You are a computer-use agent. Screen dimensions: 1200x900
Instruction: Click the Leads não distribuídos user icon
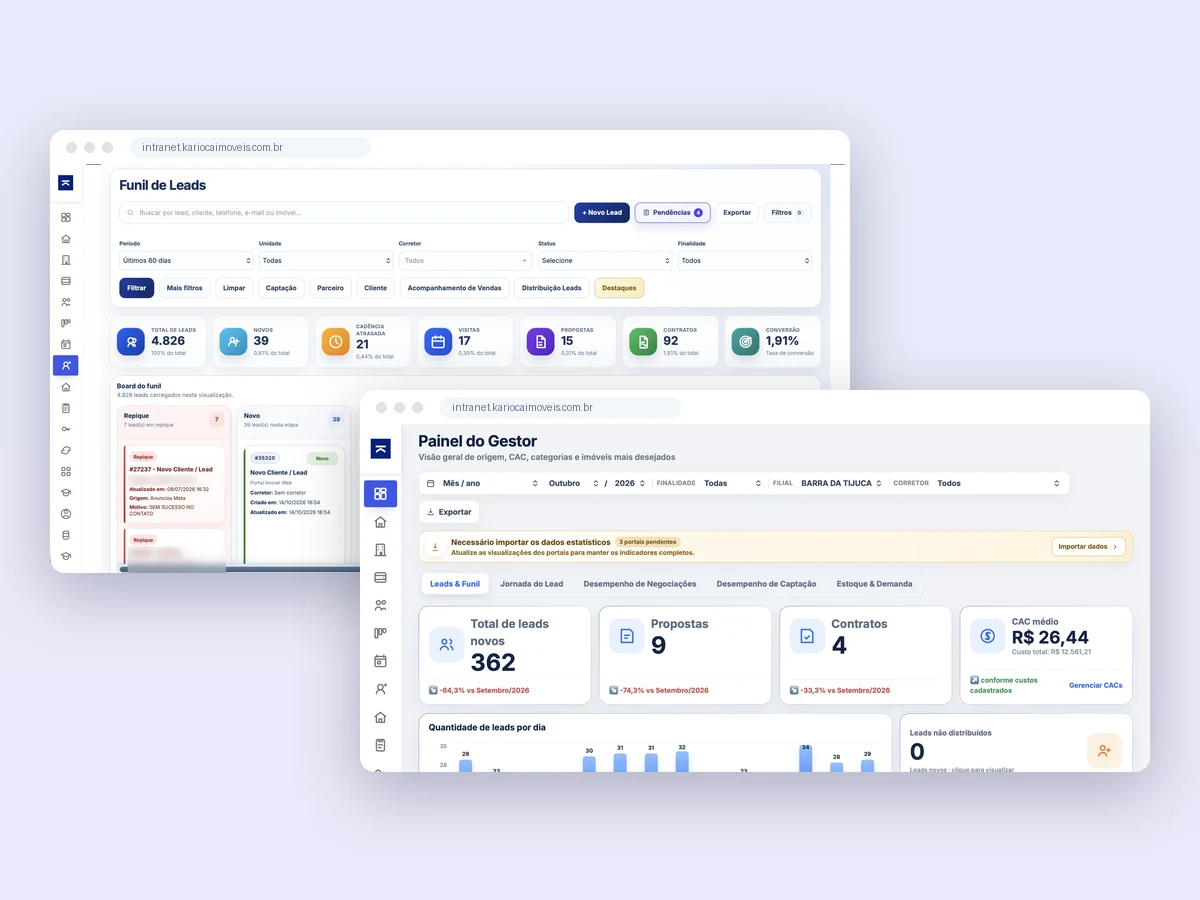pyautogui.click(x=1104, y=750)
